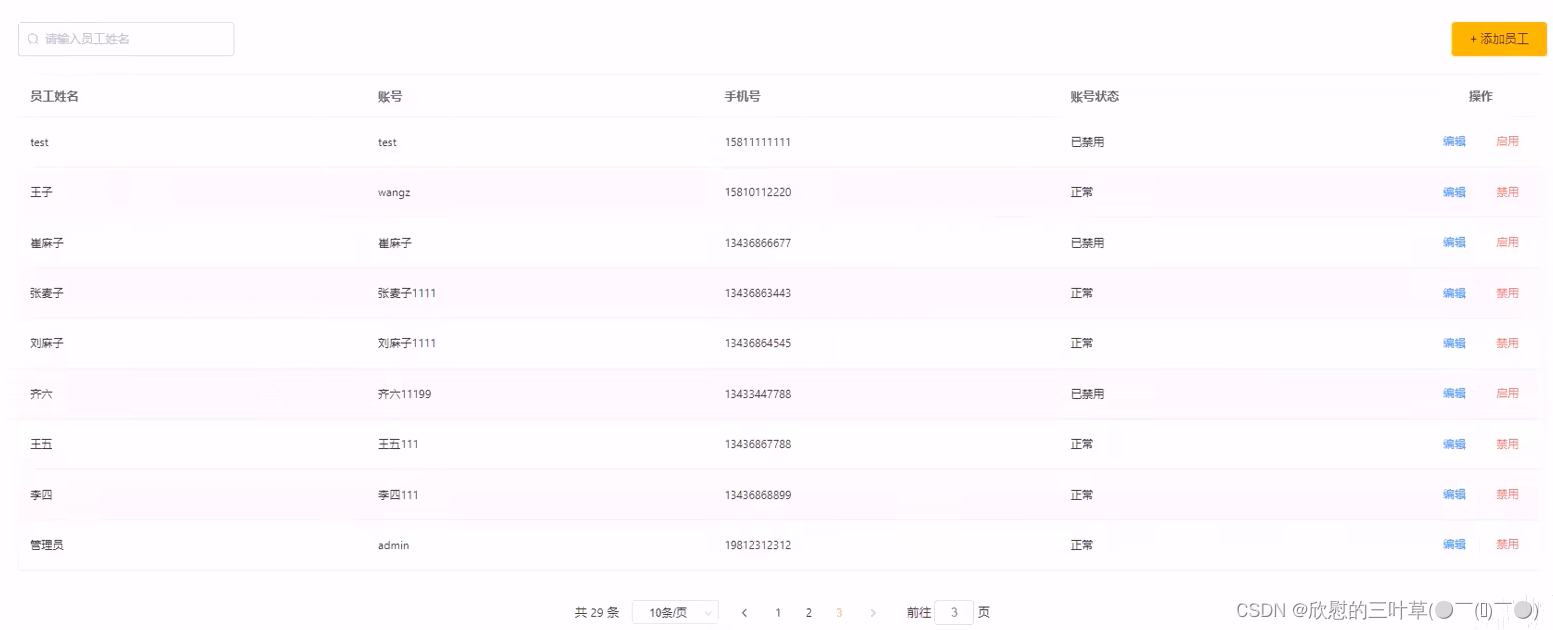Click 正常 status in 王子 row
The image size is (1553, 630).
[x=1082, y=192]
